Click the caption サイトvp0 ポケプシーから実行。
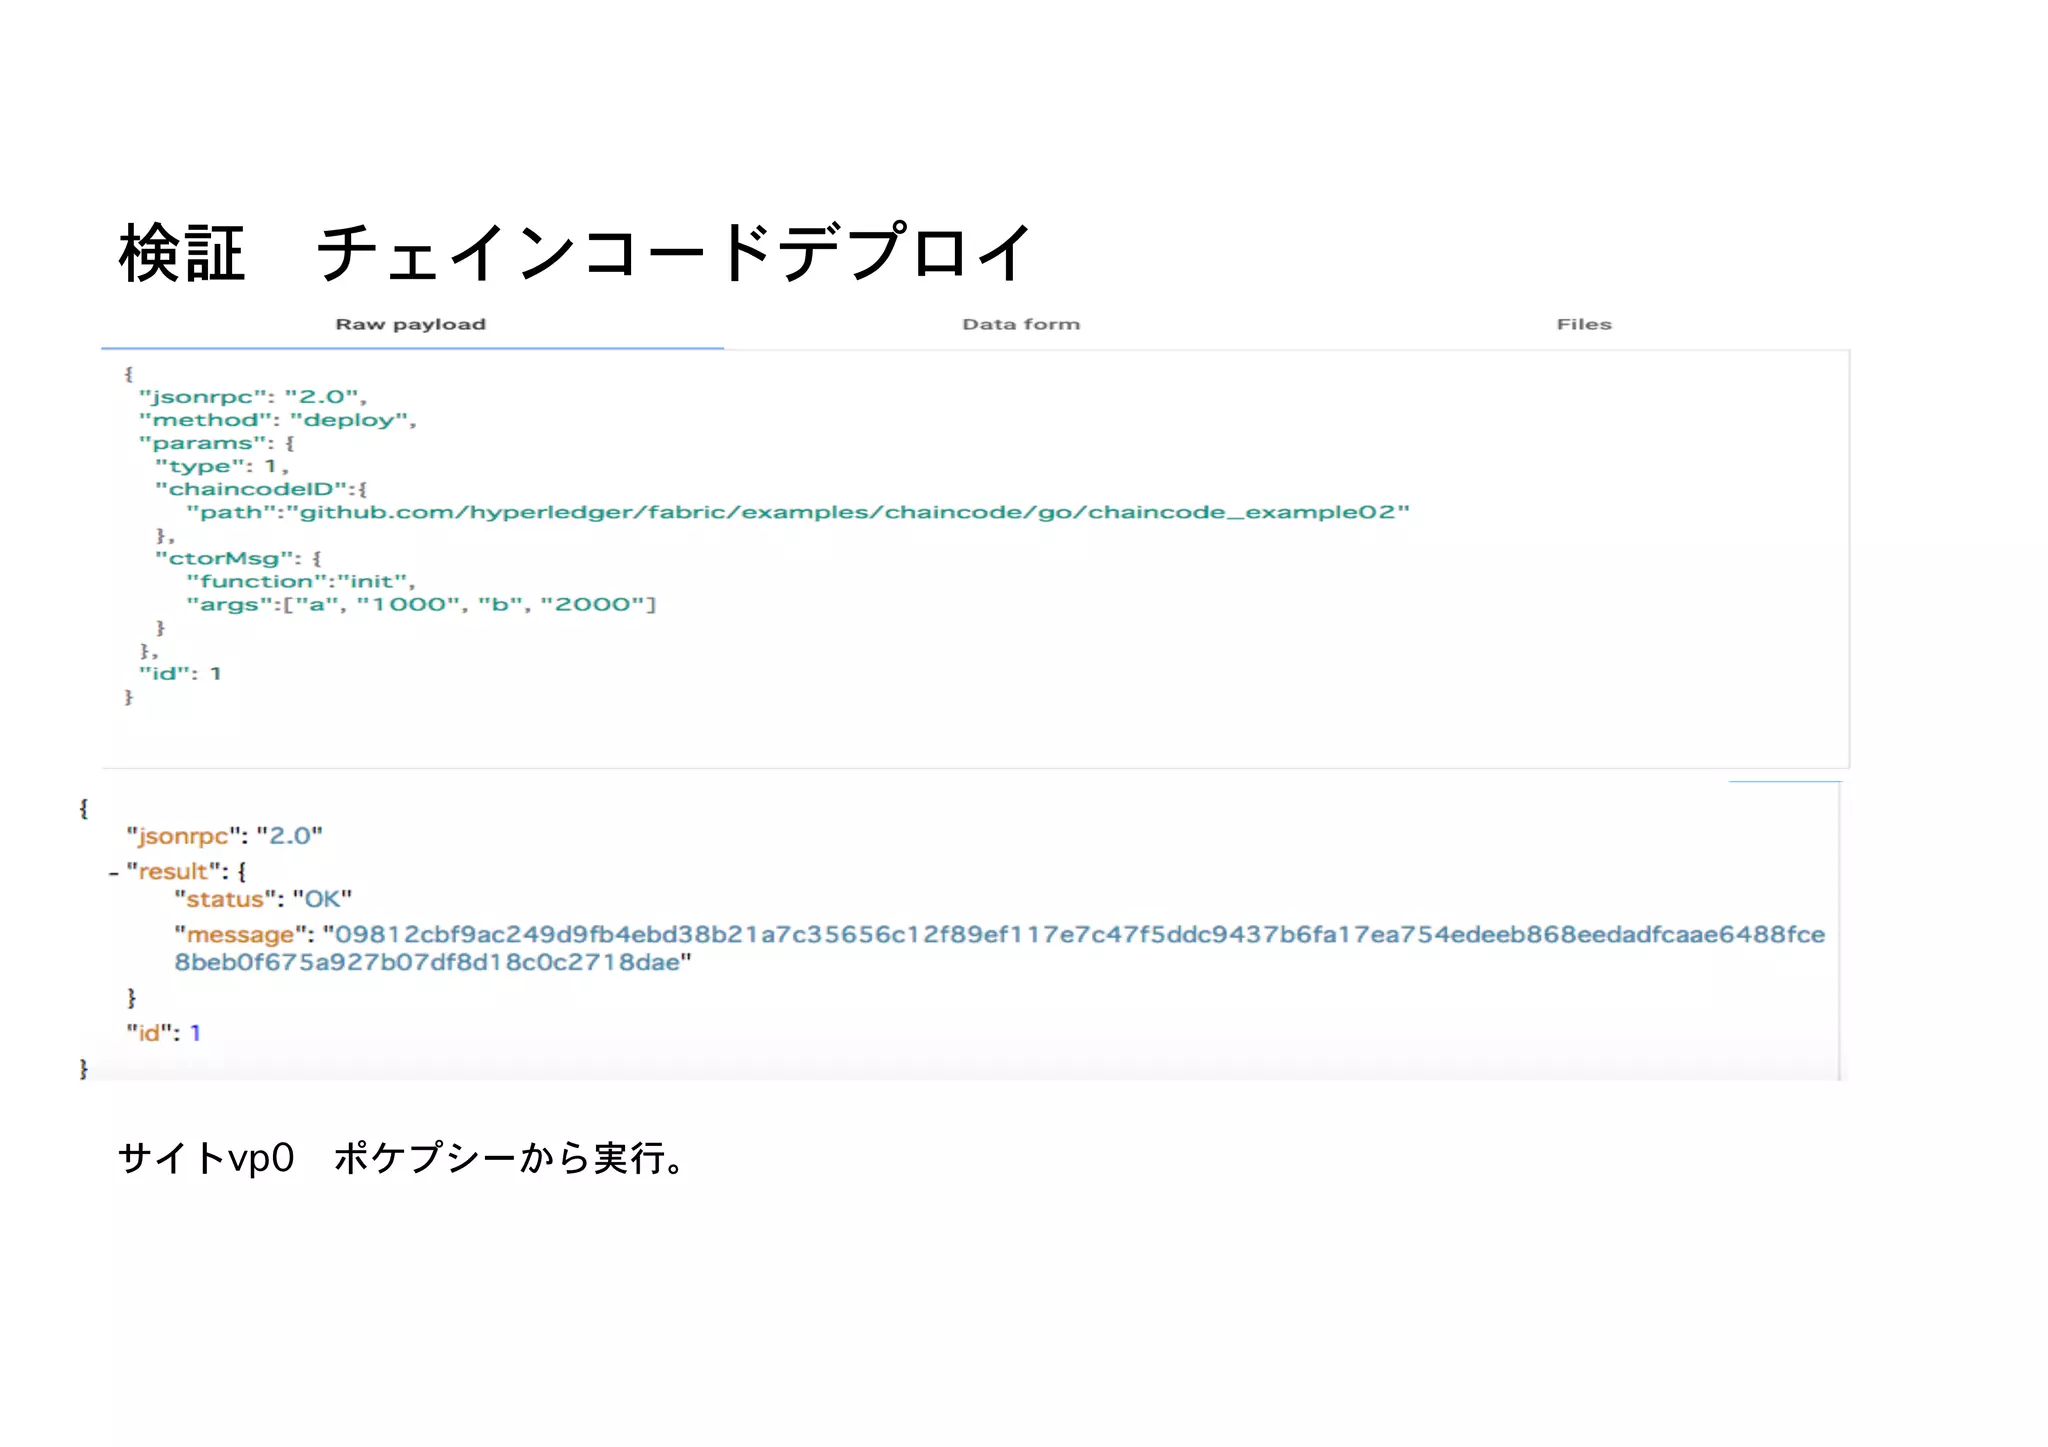The image size is (2048, 1447). (x=402, y=1158)
